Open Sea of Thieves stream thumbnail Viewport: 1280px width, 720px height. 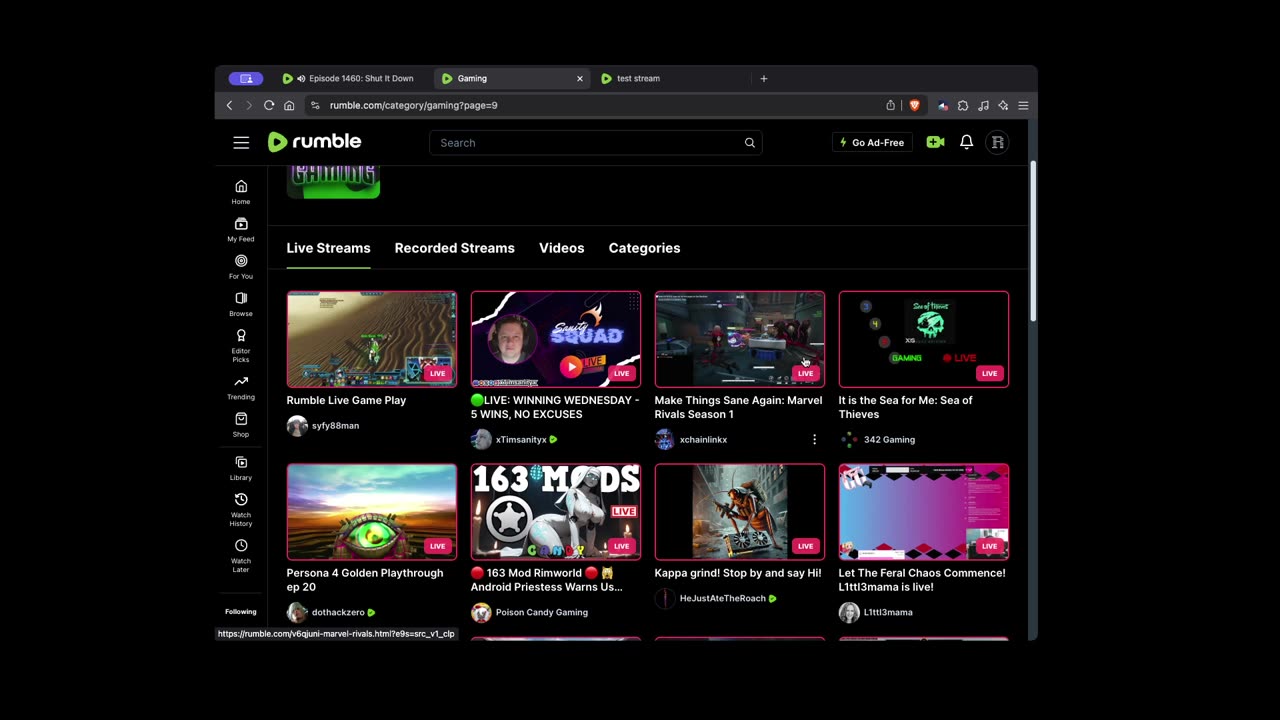pos(924,339)
